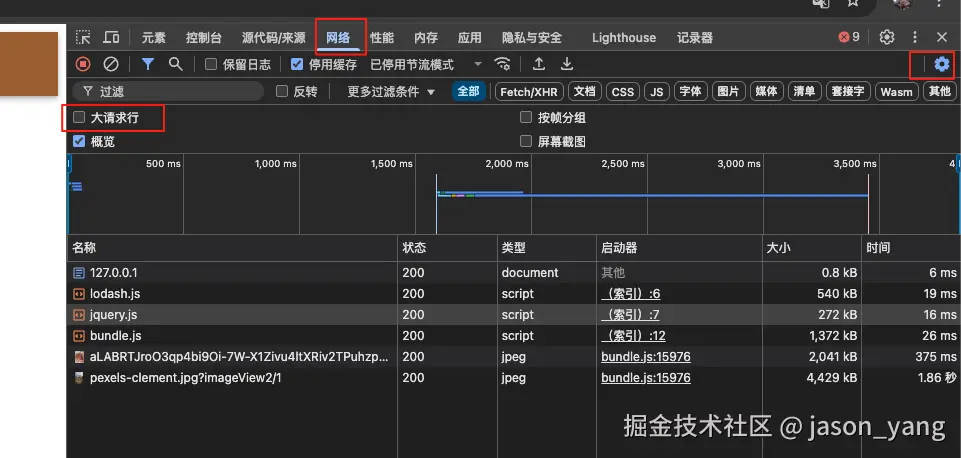Click the 2,000 ms overview timeline marker

point(507,164)
